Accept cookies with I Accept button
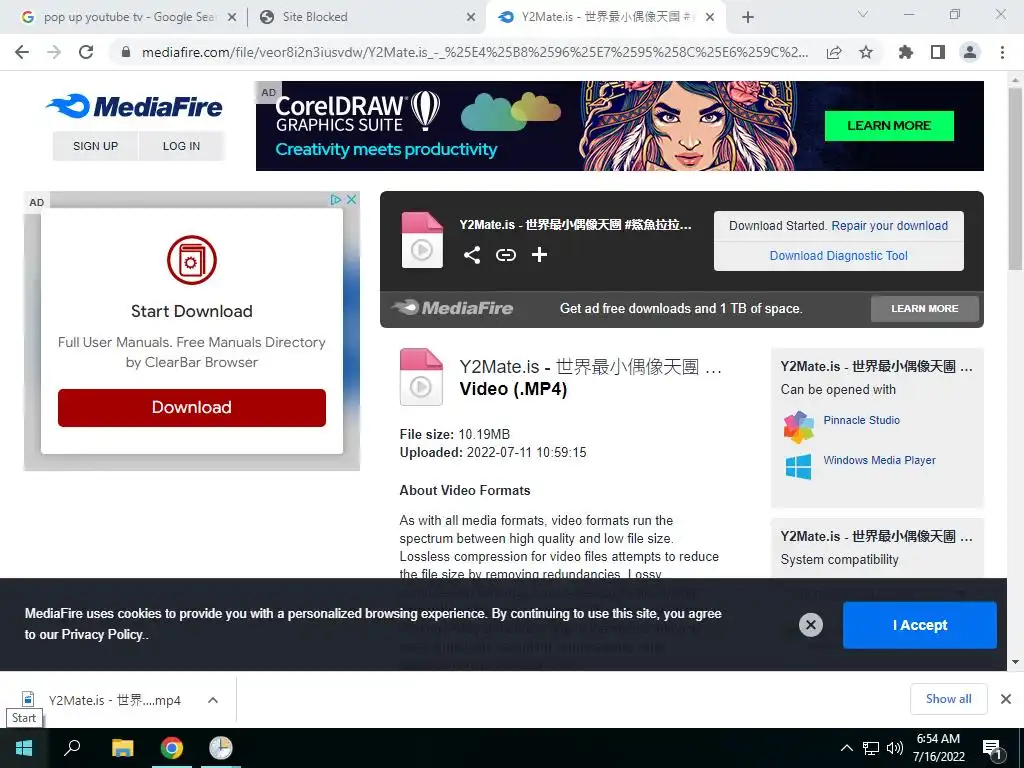The height and width of the screenshot is (768, 1024). coord(920,625)
